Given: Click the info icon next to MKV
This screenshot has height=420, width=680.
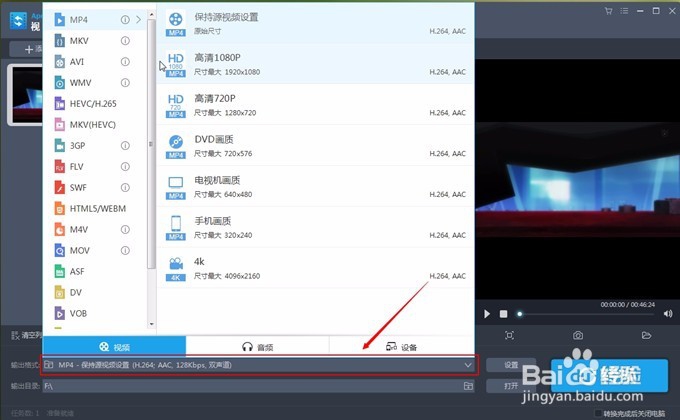Looking at the screenshot, I should [125, 41].
